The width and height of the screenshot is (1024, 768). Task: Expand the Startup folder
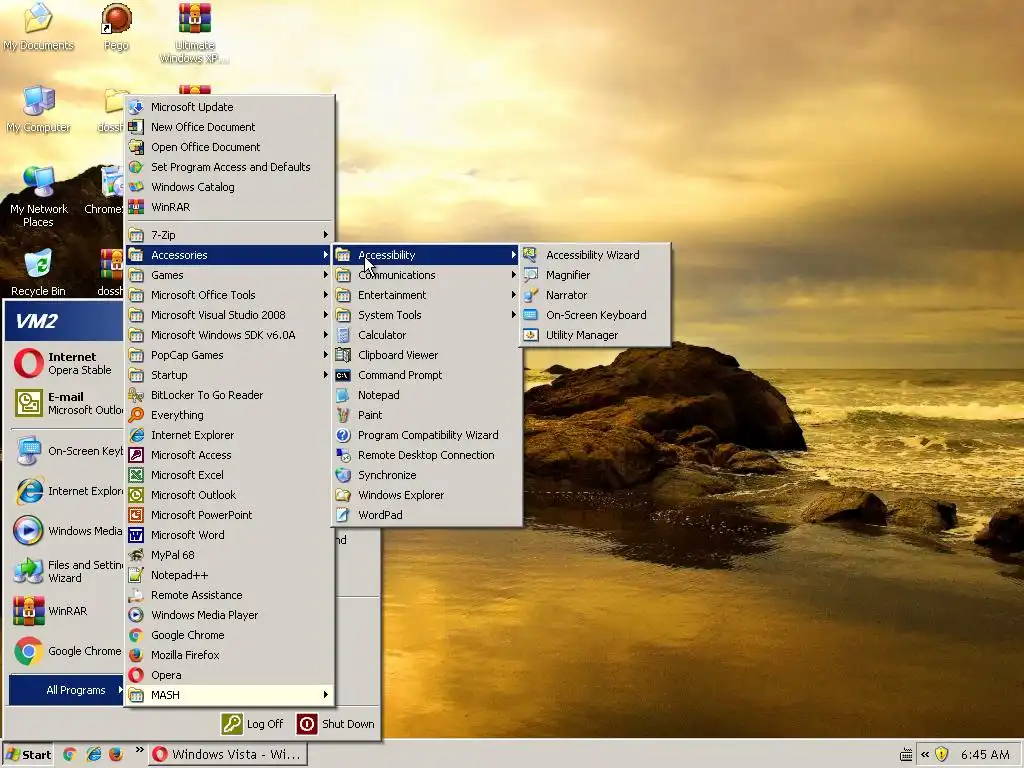pyautogui.click(x=229, y=375)
